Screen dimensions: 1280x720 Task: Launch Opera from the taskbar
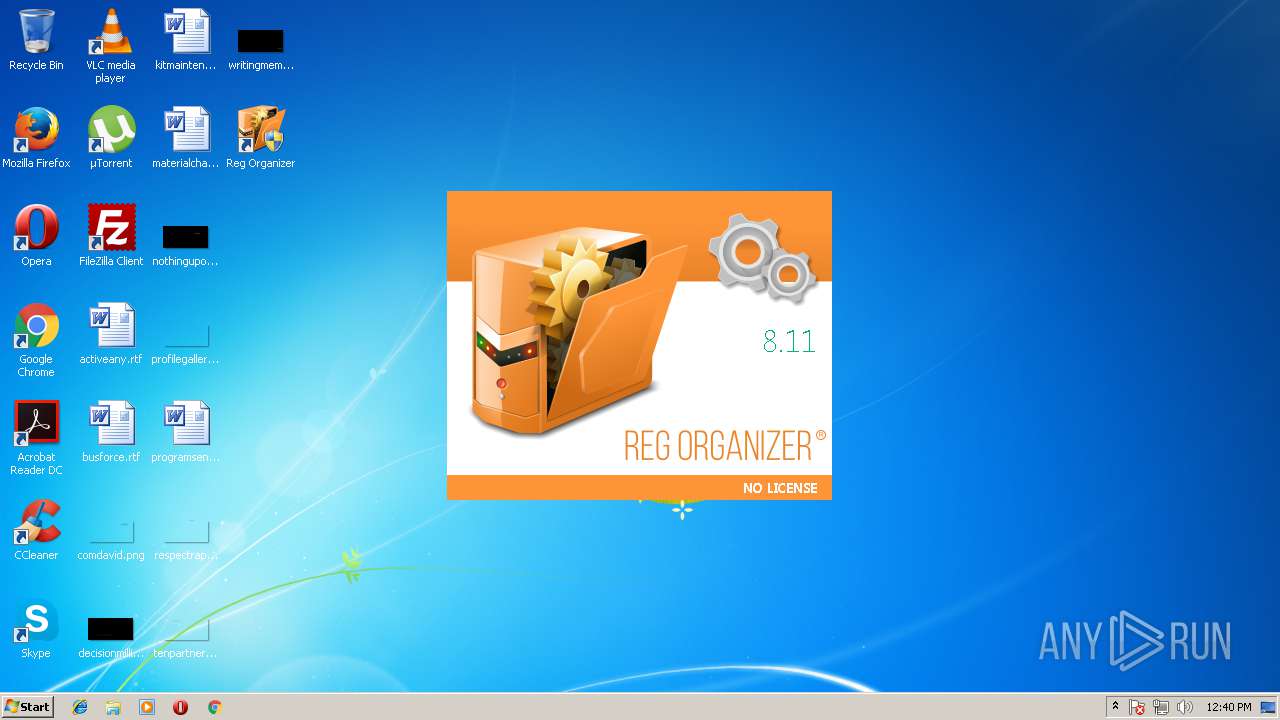[180, 707]
